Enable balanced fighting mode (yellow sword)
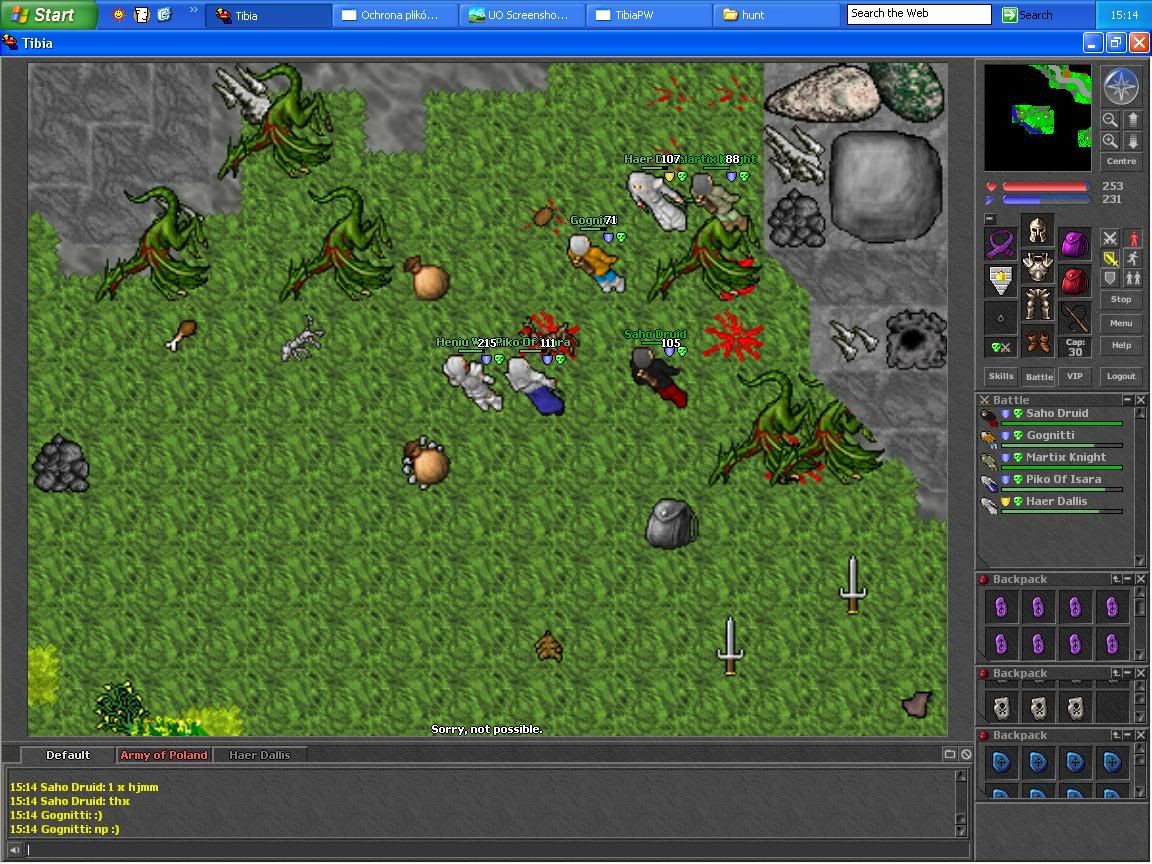The height and width of the screenshot is (864, 1152). click(1110, 258)
